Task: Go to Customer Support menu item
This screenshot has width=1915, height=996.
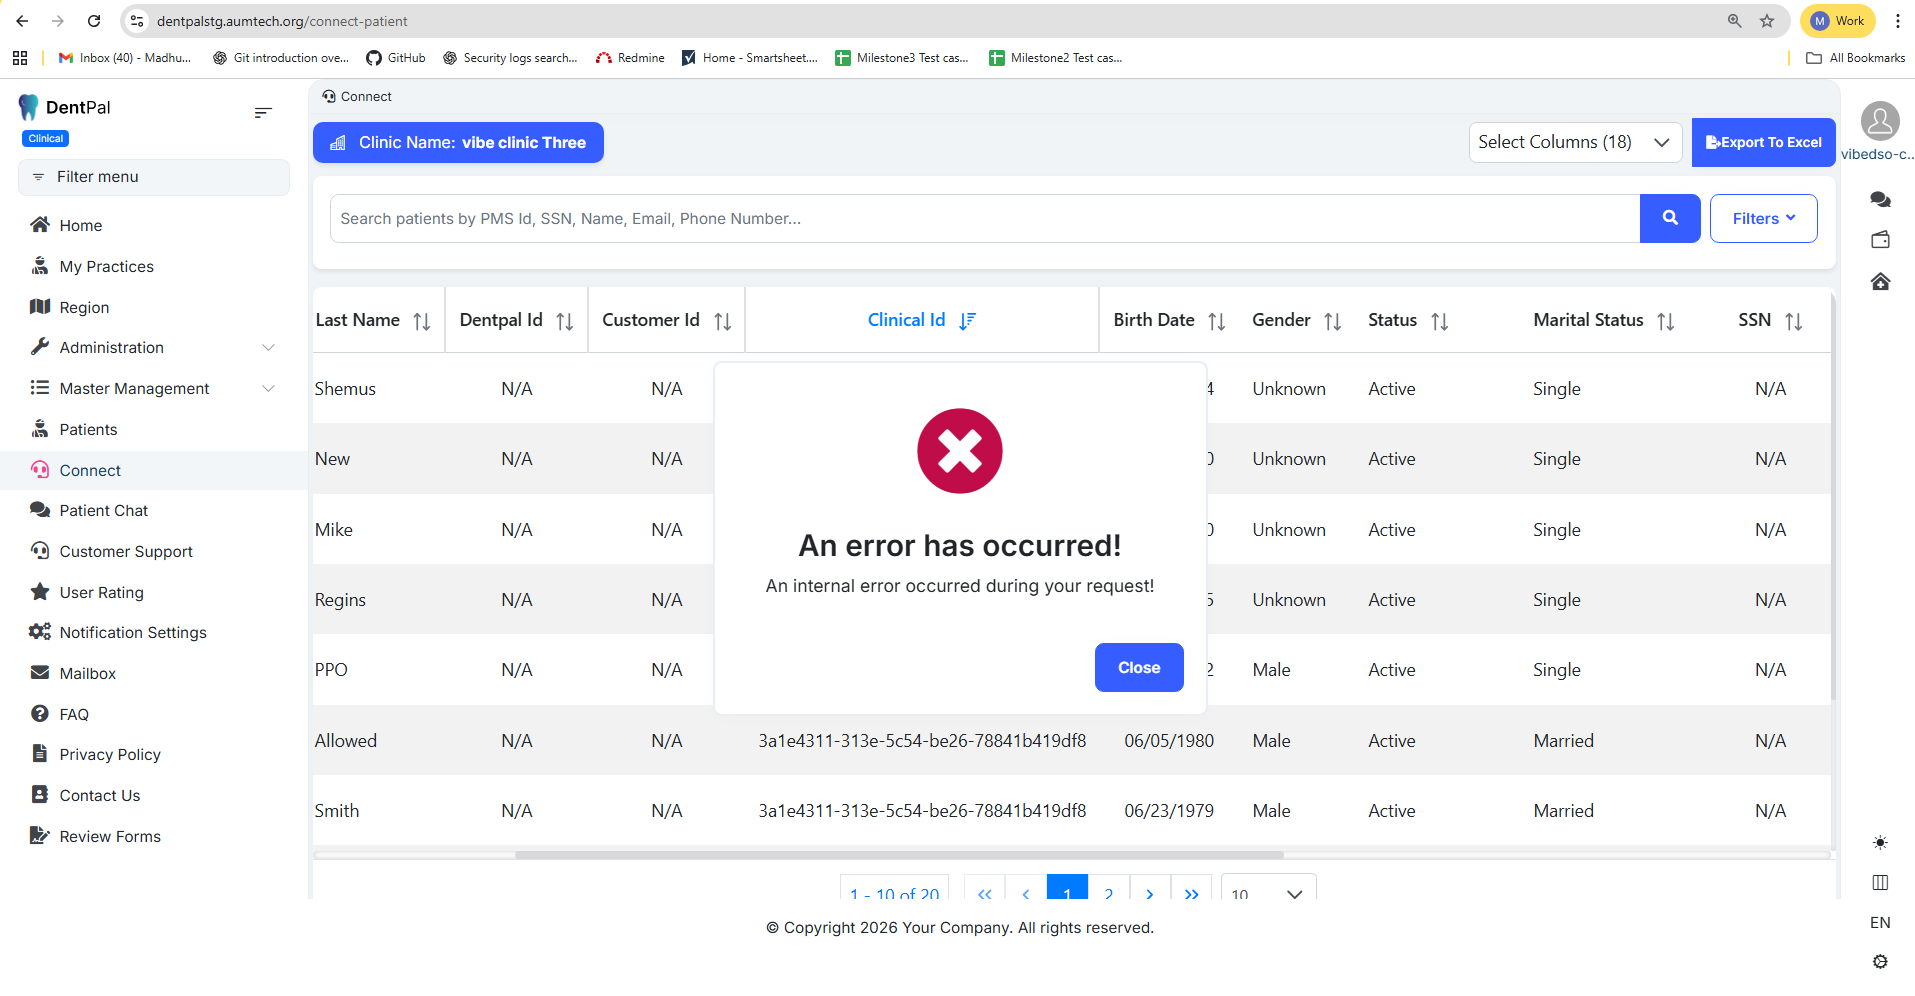Action: [x=125, y=551]
